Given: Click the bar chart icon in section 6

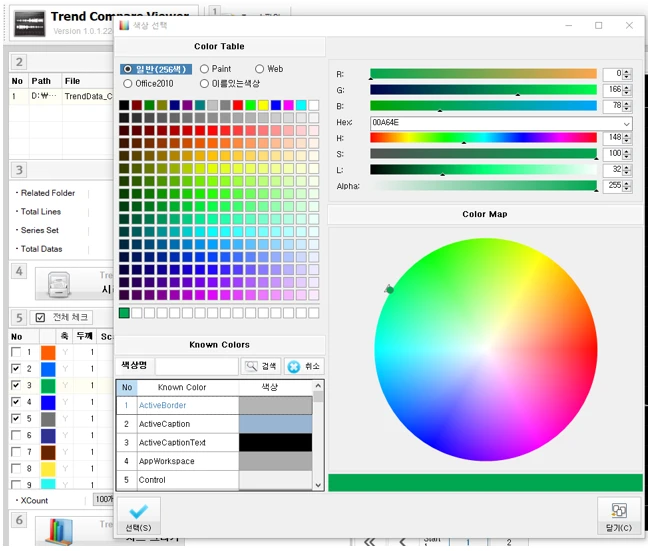Looking at the screenshot, I should pyautogui.click(x=59, y=531).
